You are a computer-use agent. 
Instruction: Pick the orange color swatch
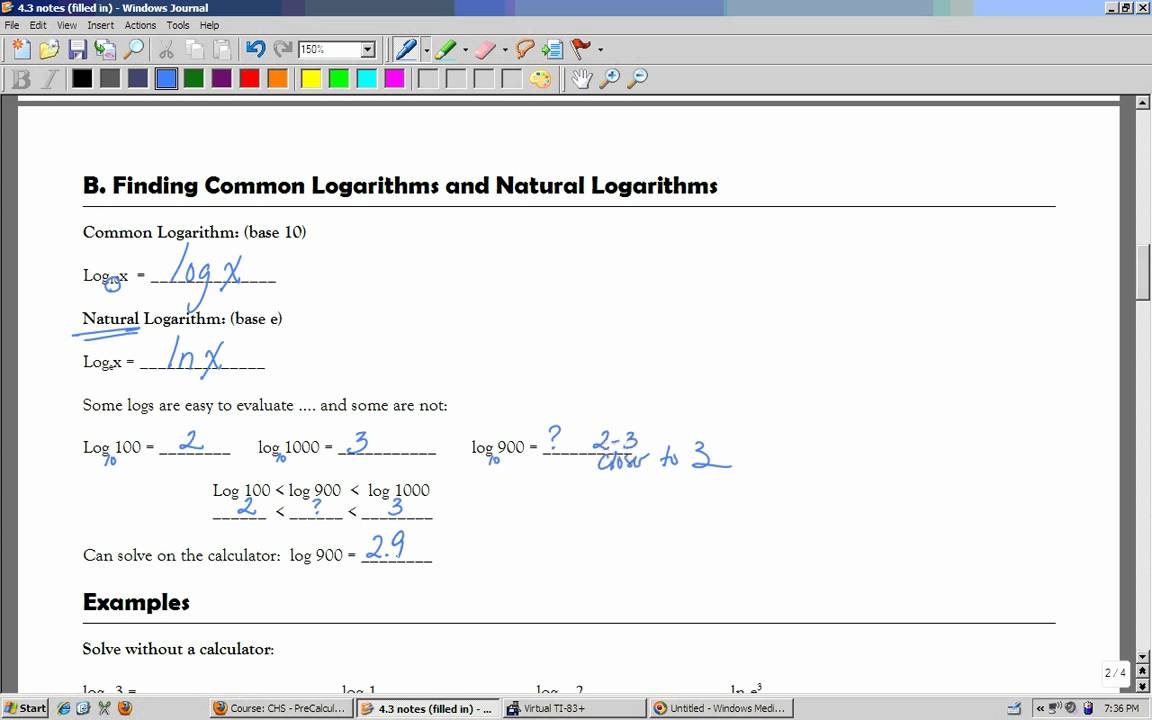click(x=278, y=79)
